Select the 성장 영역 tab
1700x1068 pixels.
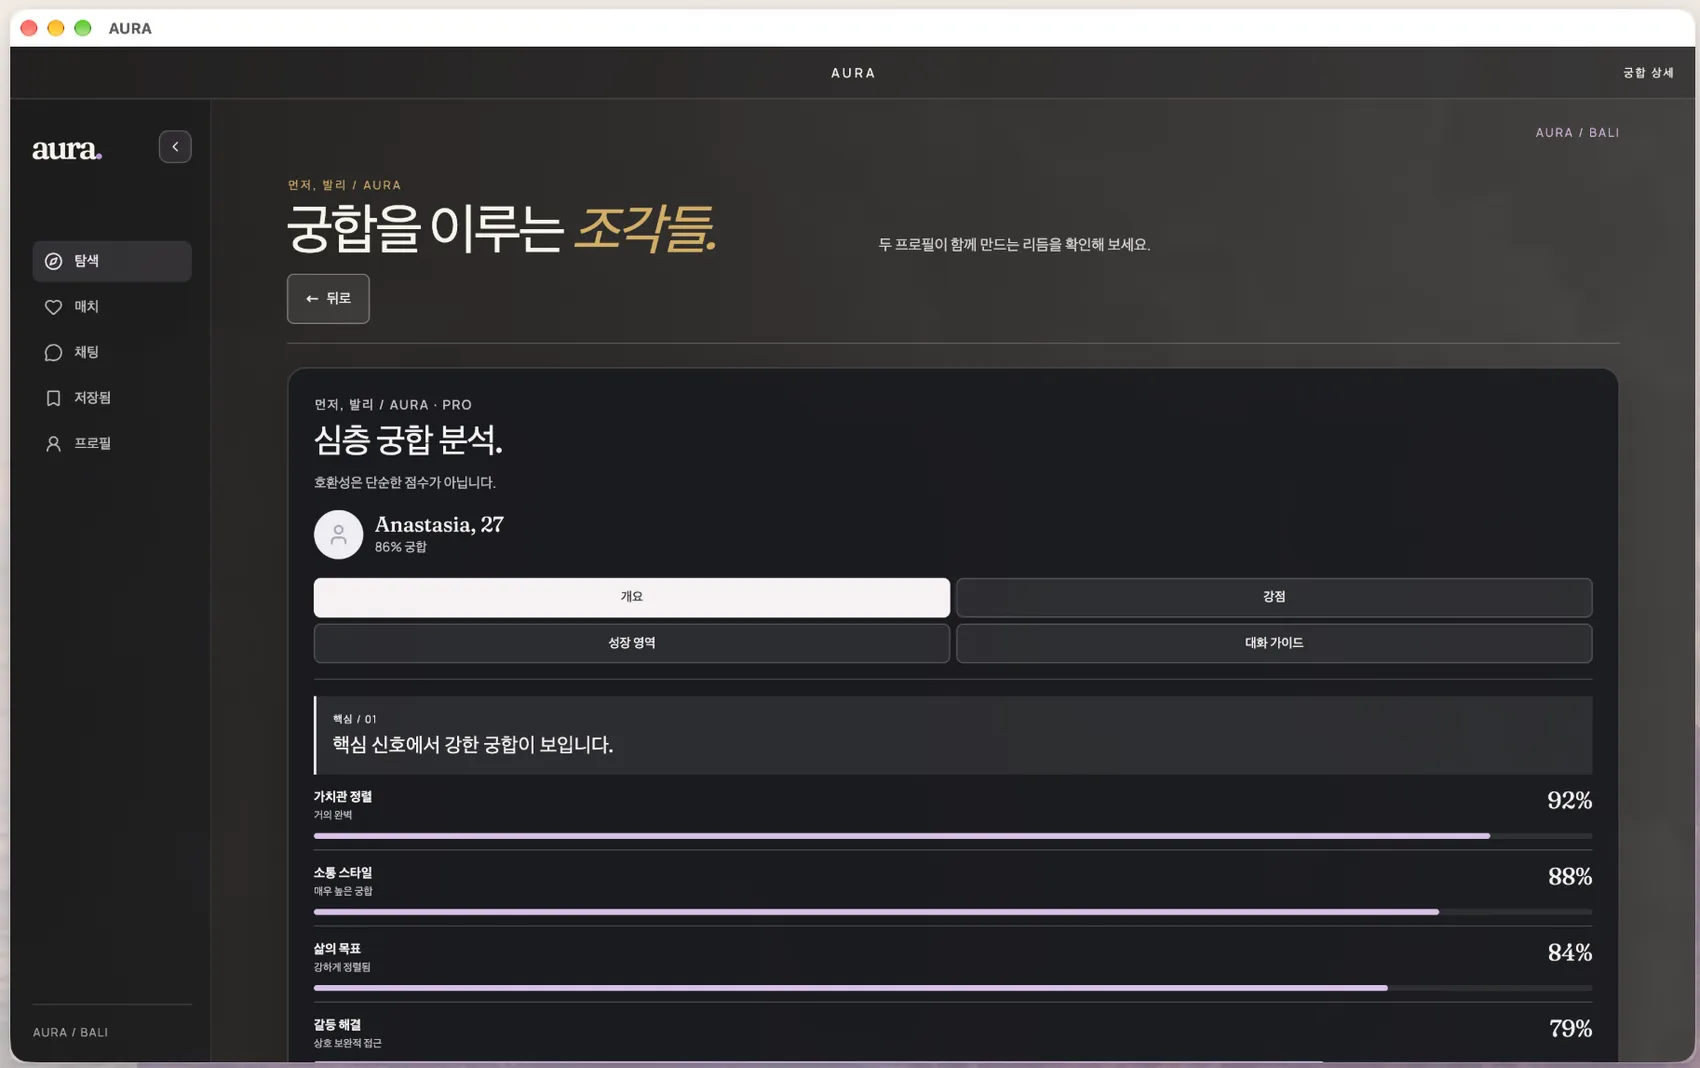[632, 643]
